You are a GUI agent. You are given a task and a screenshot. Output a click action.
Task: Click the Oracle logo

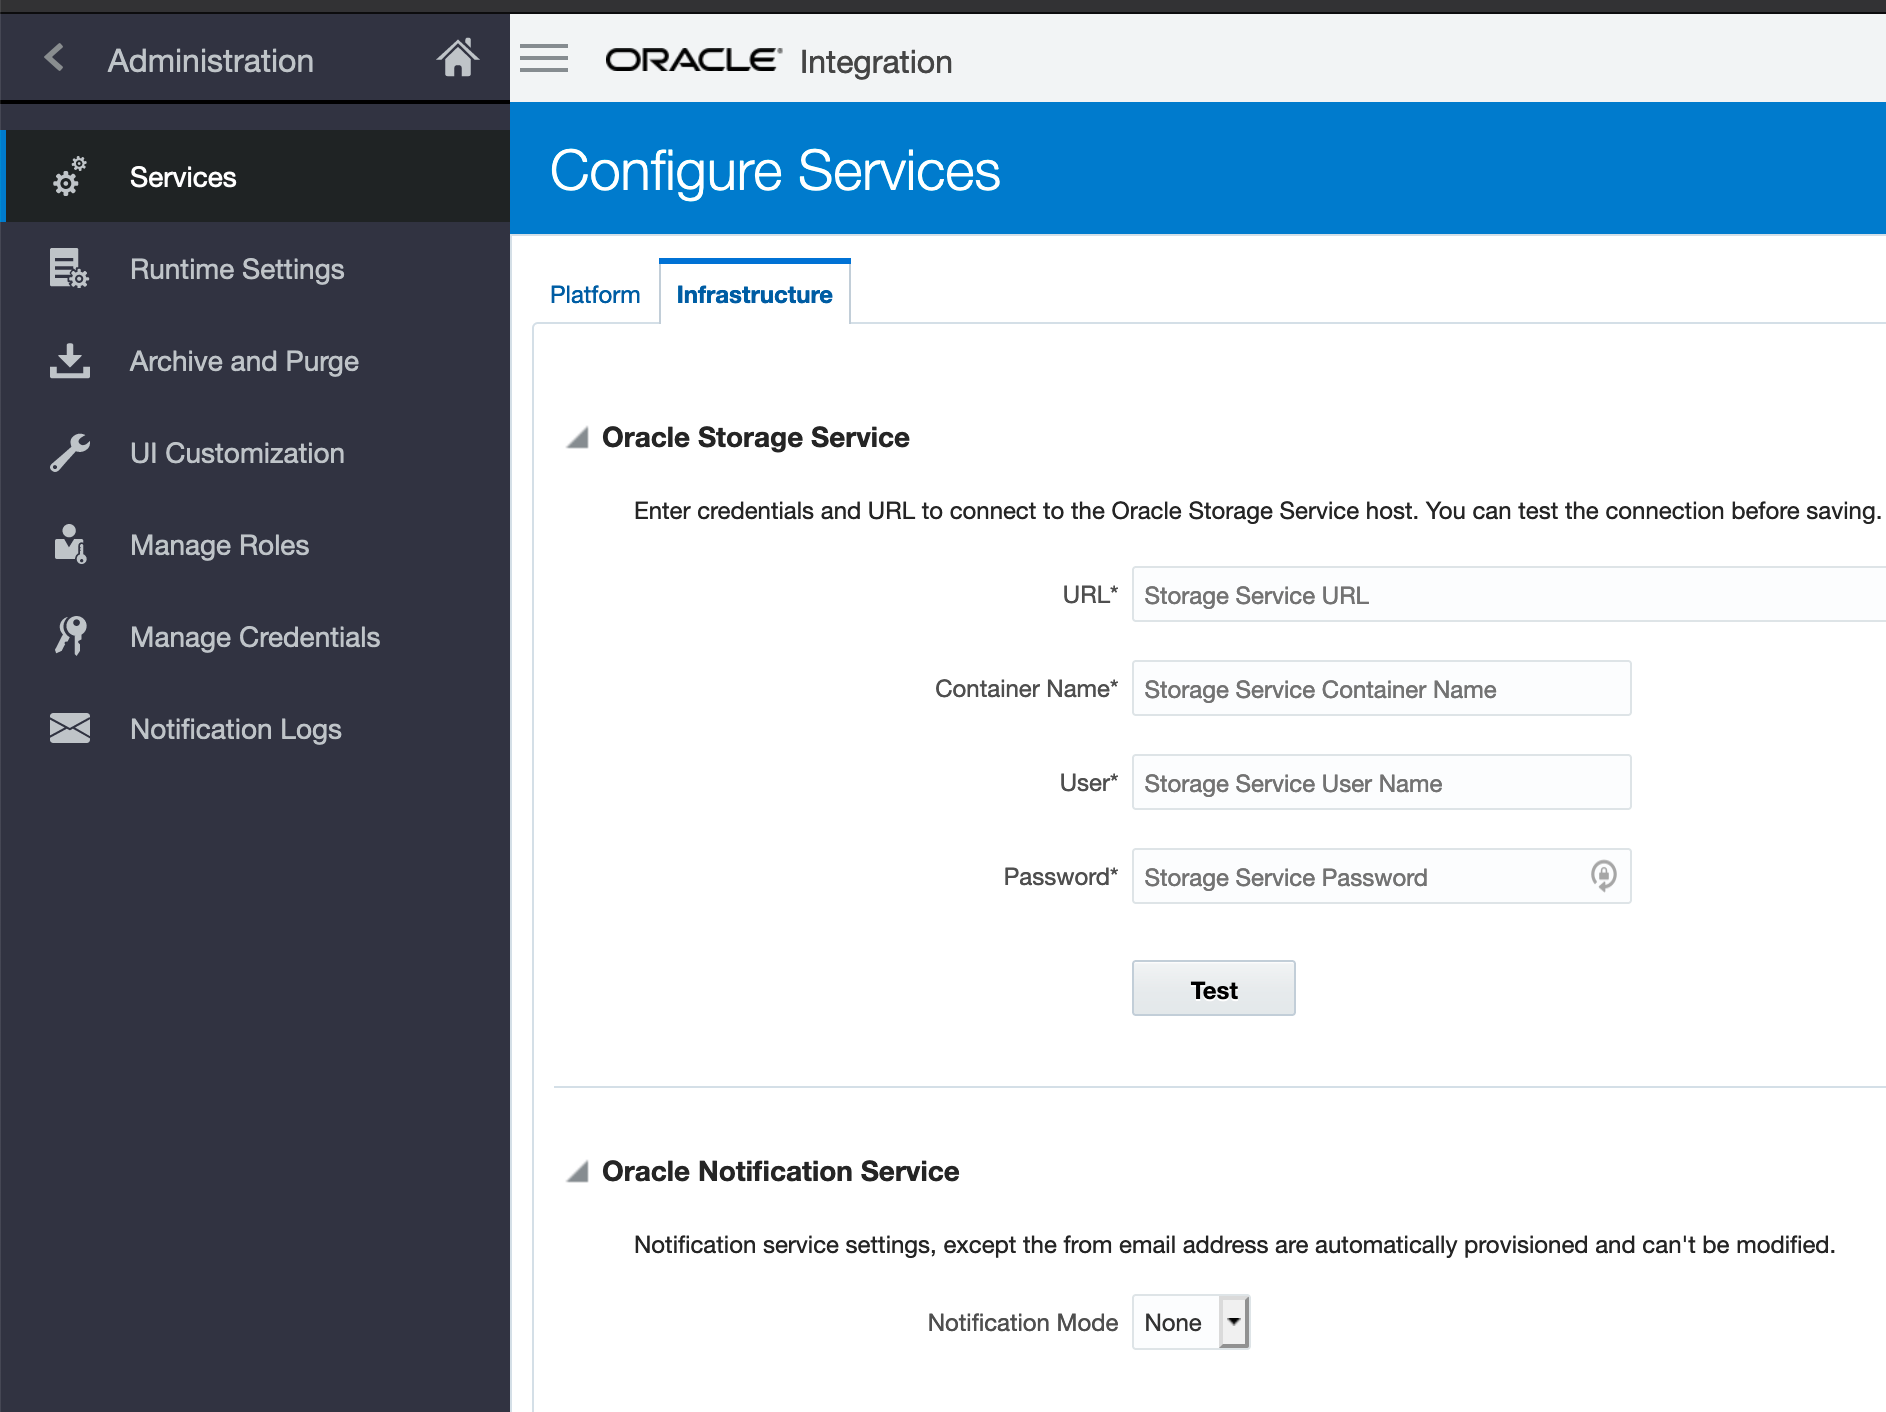[693, 60]
